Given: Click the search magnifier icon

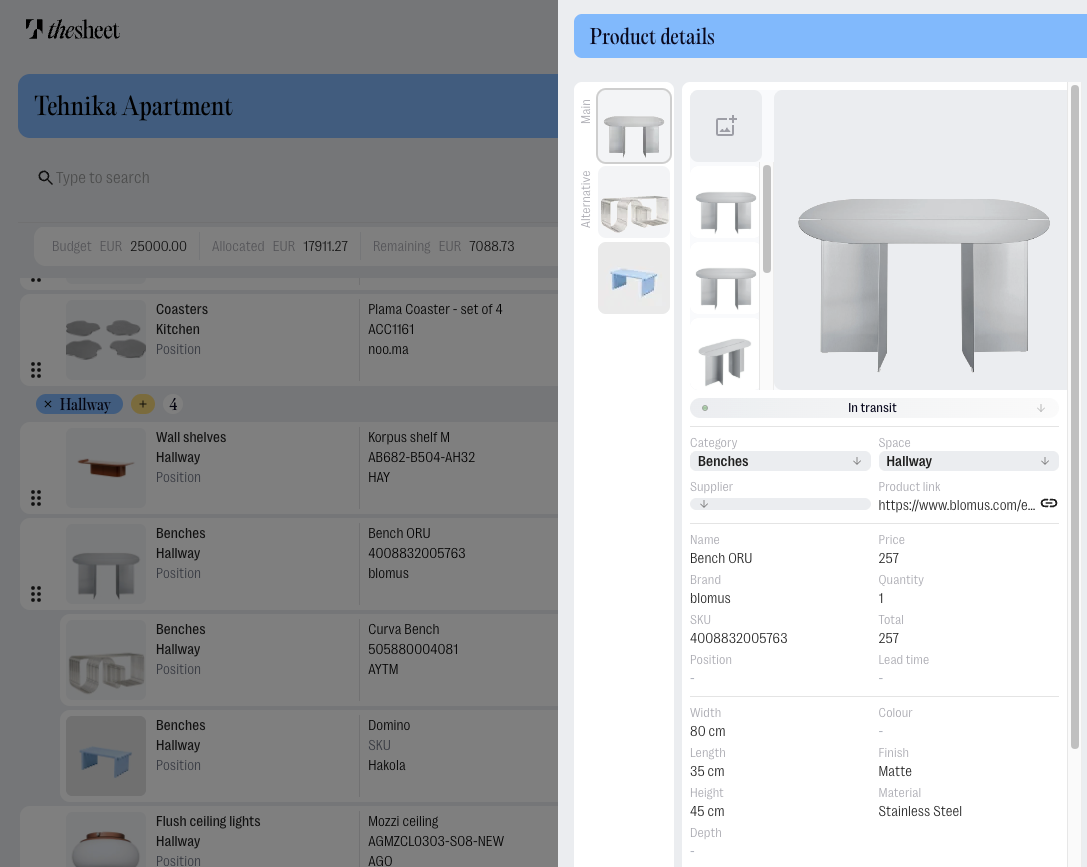Looking at the screenshot, I should [45, 178].
